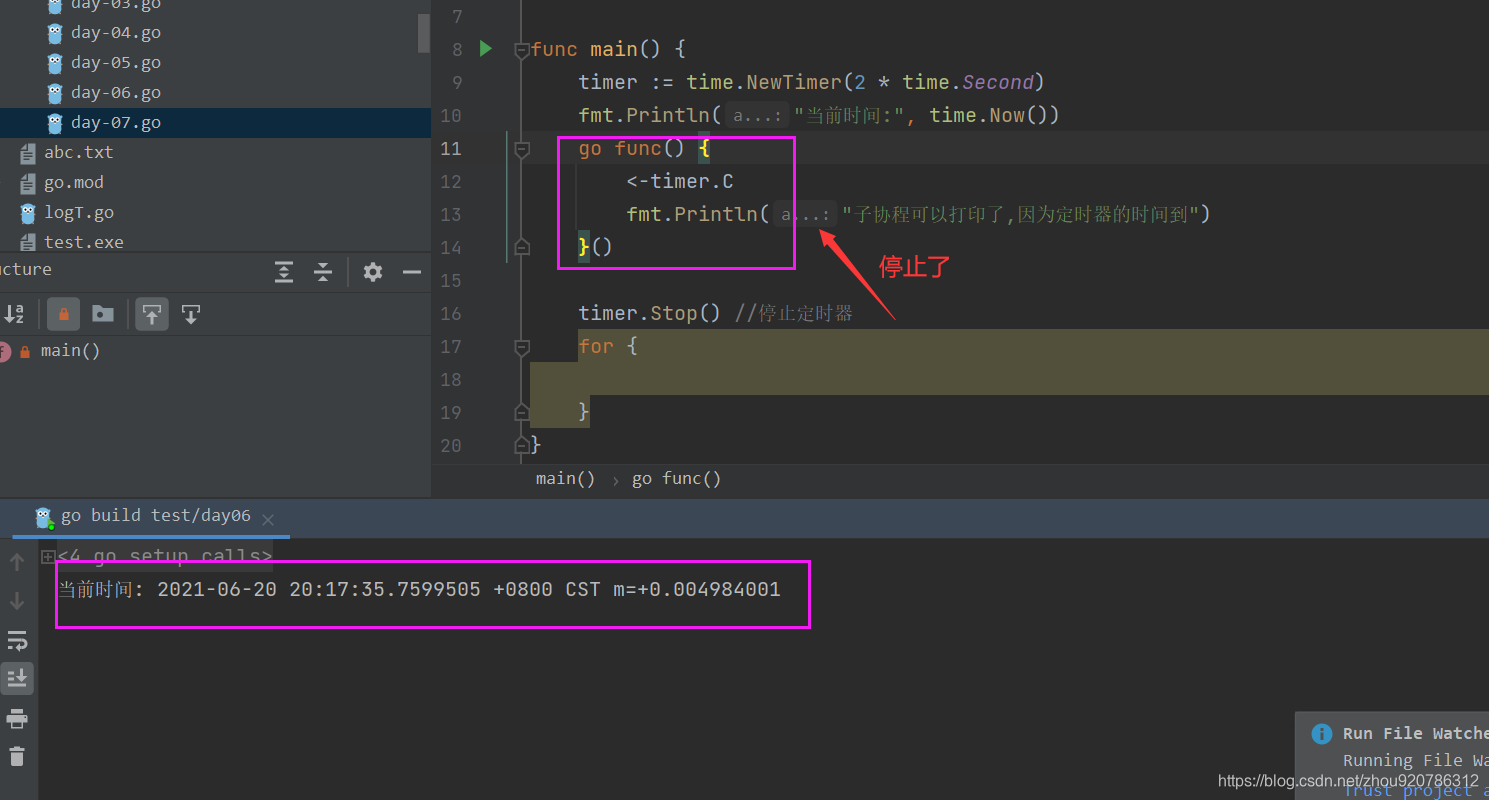Collapse all nodes in Structure panel

[323, 272]
